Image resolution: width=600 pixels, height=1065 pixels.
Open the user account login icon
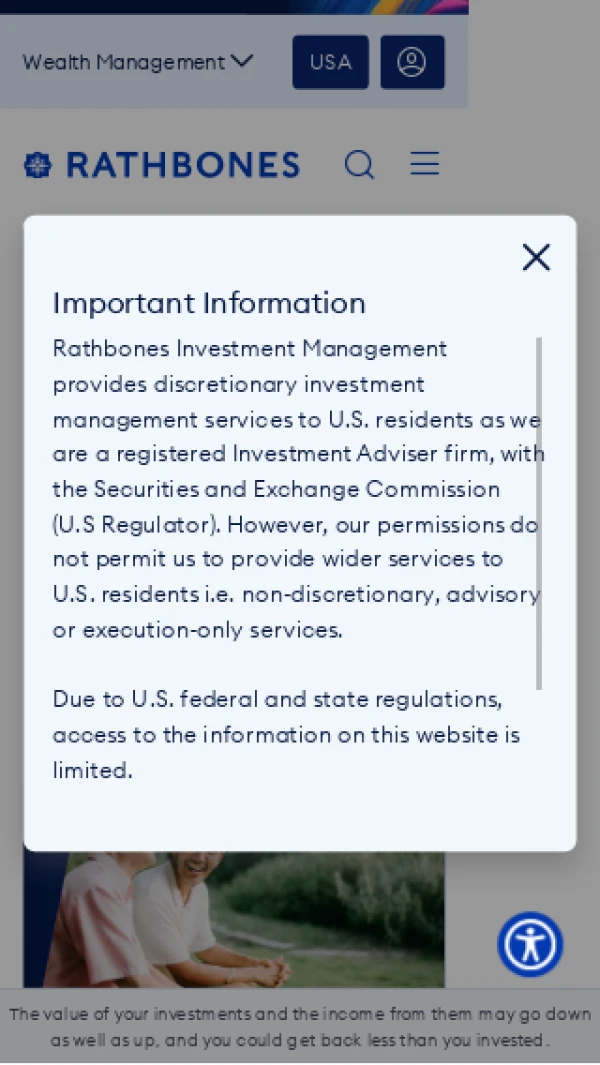pos(412,62)
